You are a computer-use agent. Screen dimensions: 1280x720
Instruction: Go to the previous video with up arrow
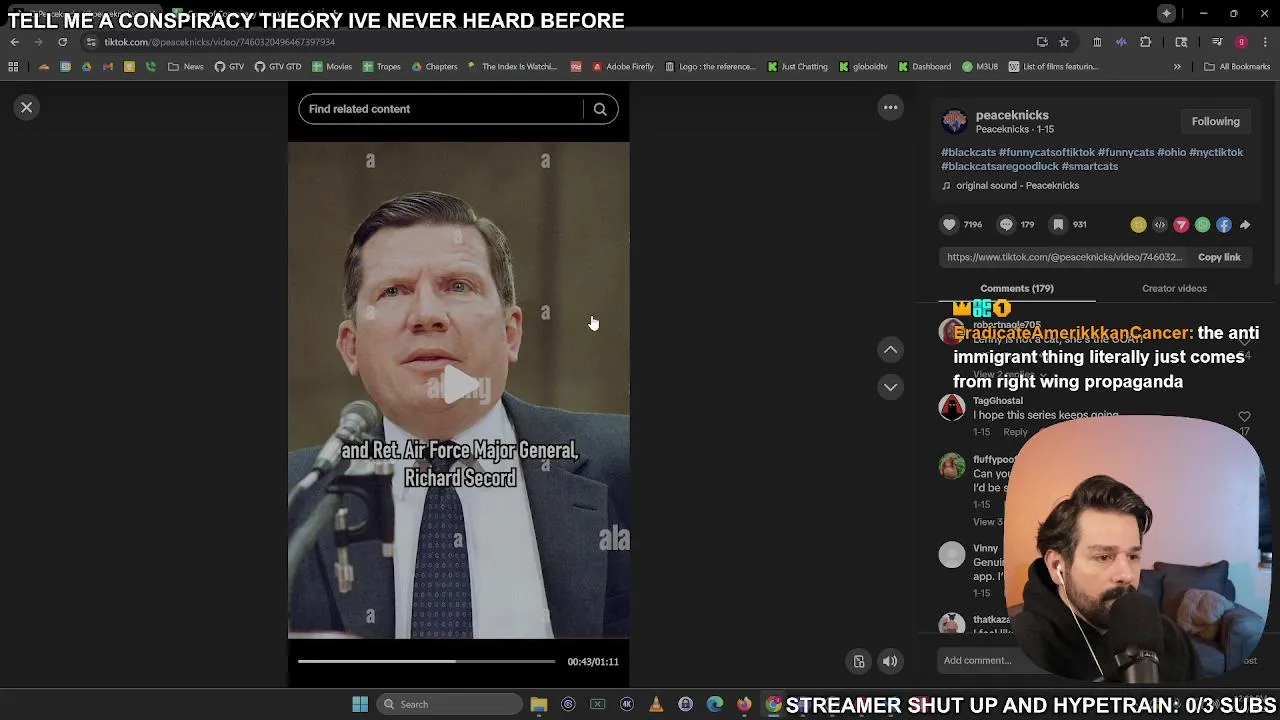890,350
